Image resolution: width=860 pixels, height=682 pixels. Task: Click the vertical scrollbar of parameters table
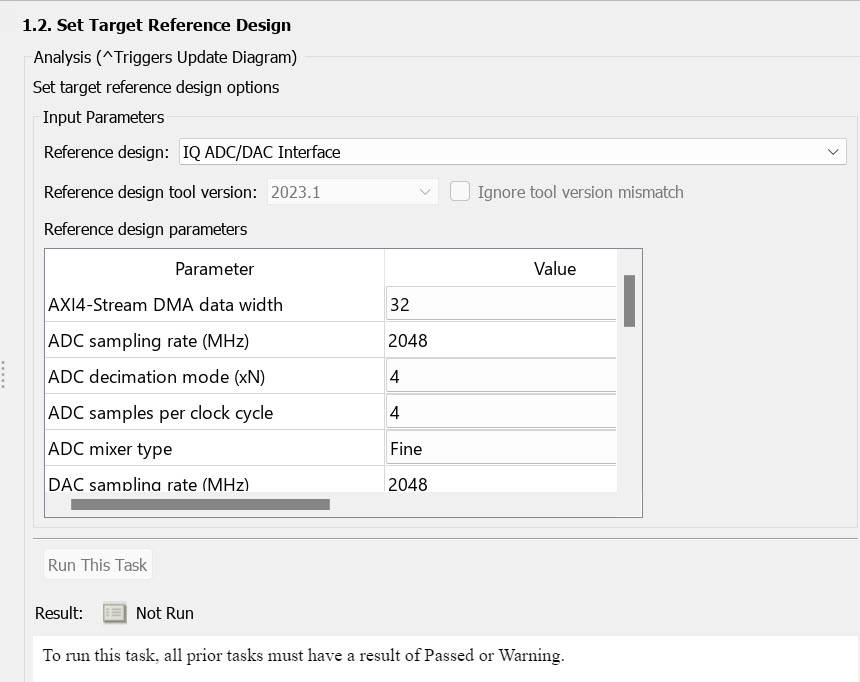pos(630,301)
